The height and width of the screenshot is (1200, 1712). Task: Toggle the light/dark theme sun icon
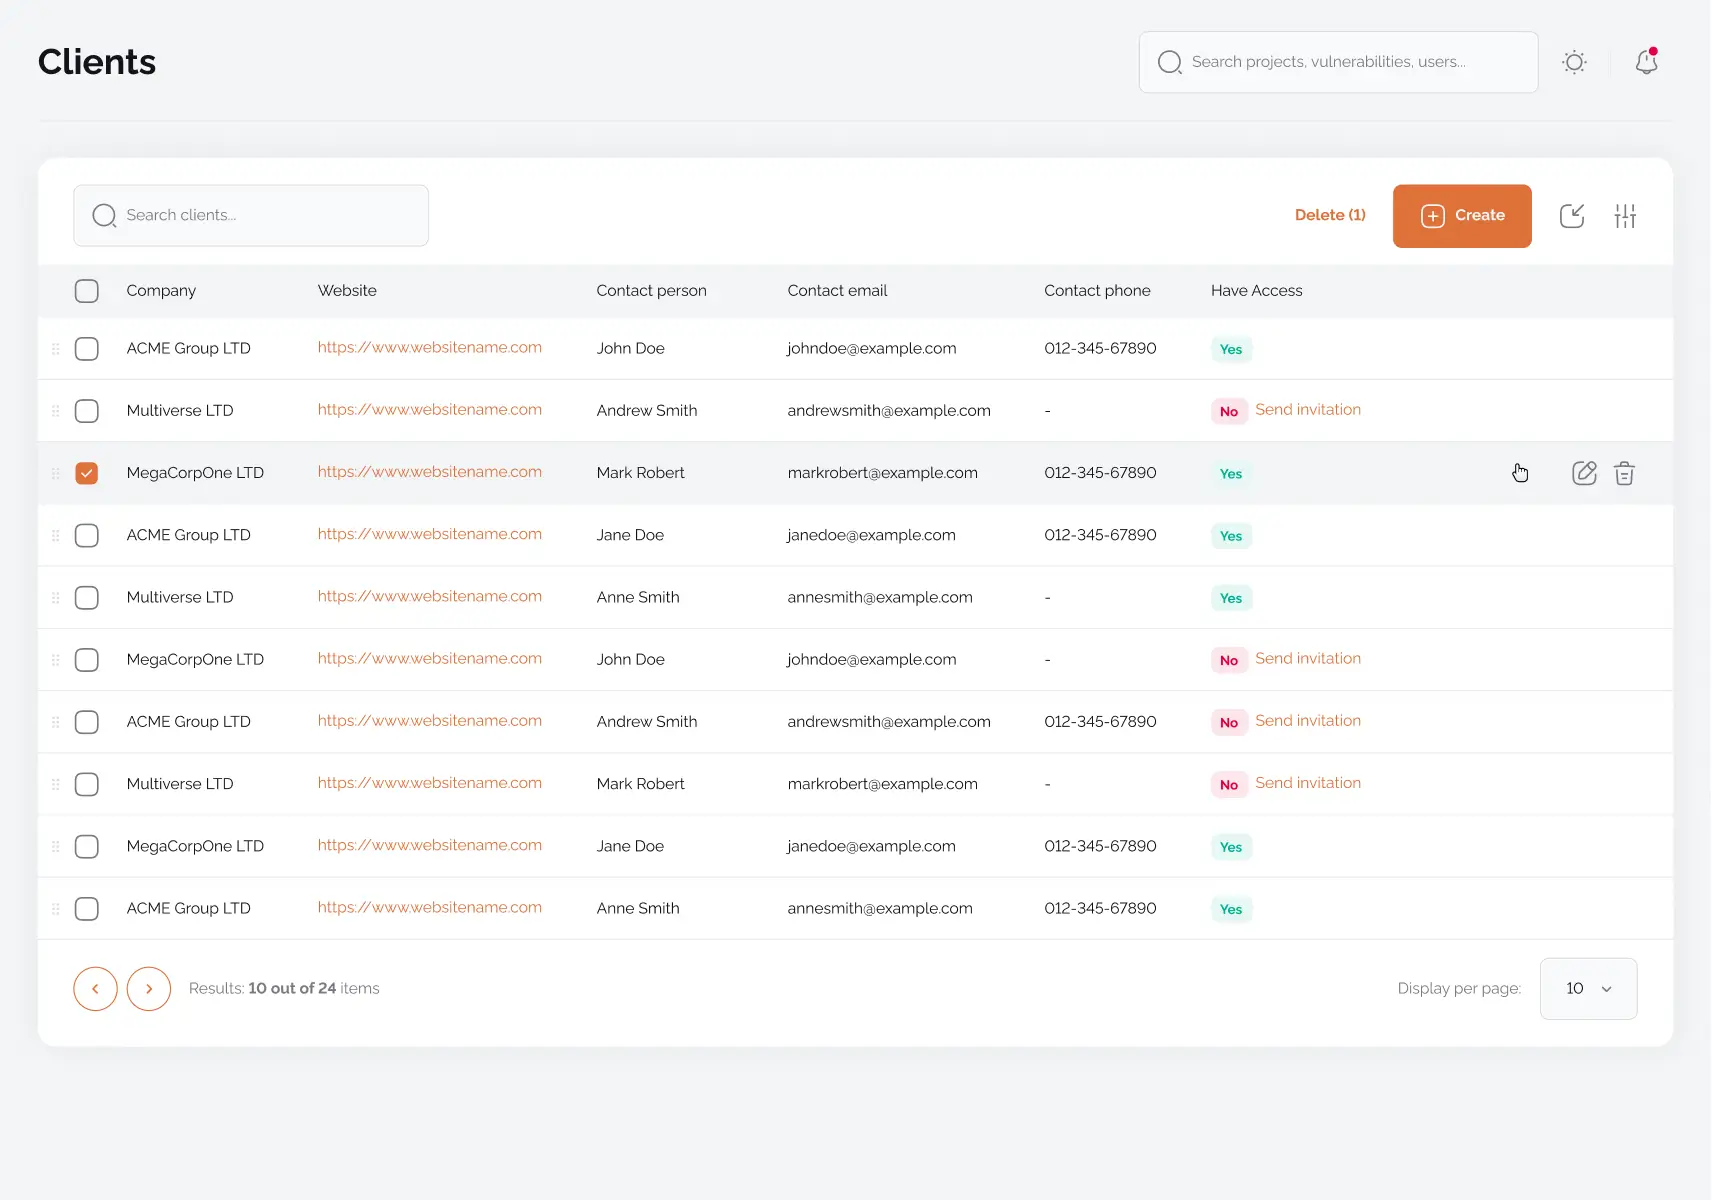tap(1574, 62)
